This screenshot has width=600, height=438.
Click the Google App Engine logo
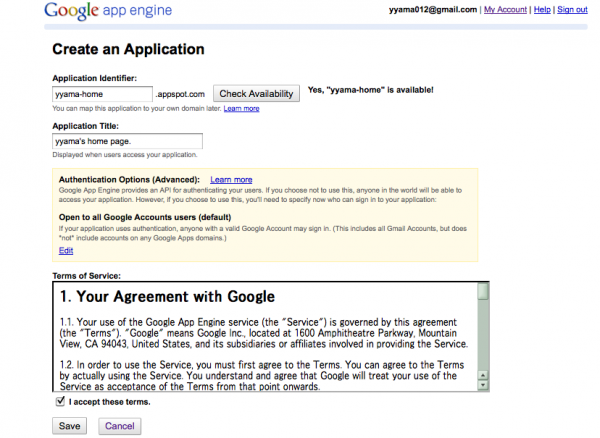pos(108,10)
